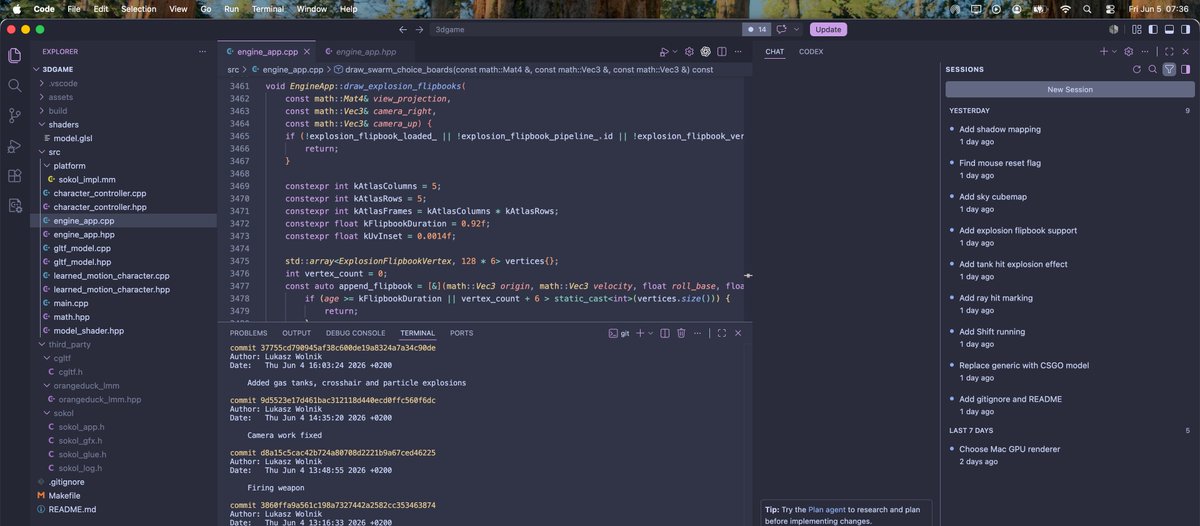Open chat settings gear icon
This screenshot has height=526, width=1200.
click(1129, 51)
